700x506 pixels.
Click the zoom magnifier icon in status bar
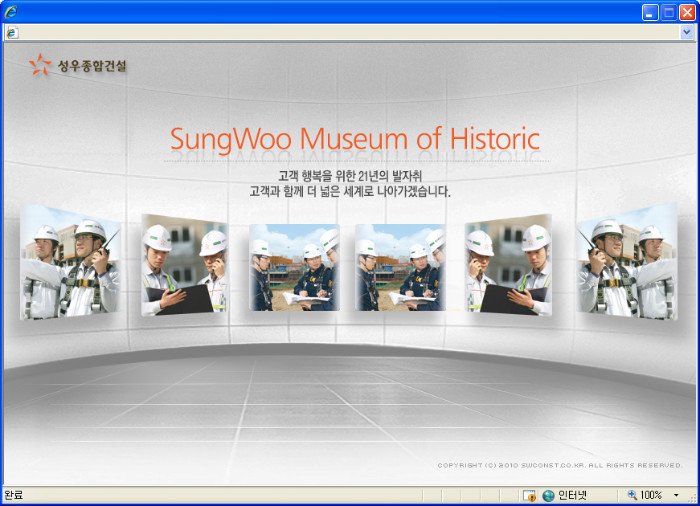tap(632, 495)
